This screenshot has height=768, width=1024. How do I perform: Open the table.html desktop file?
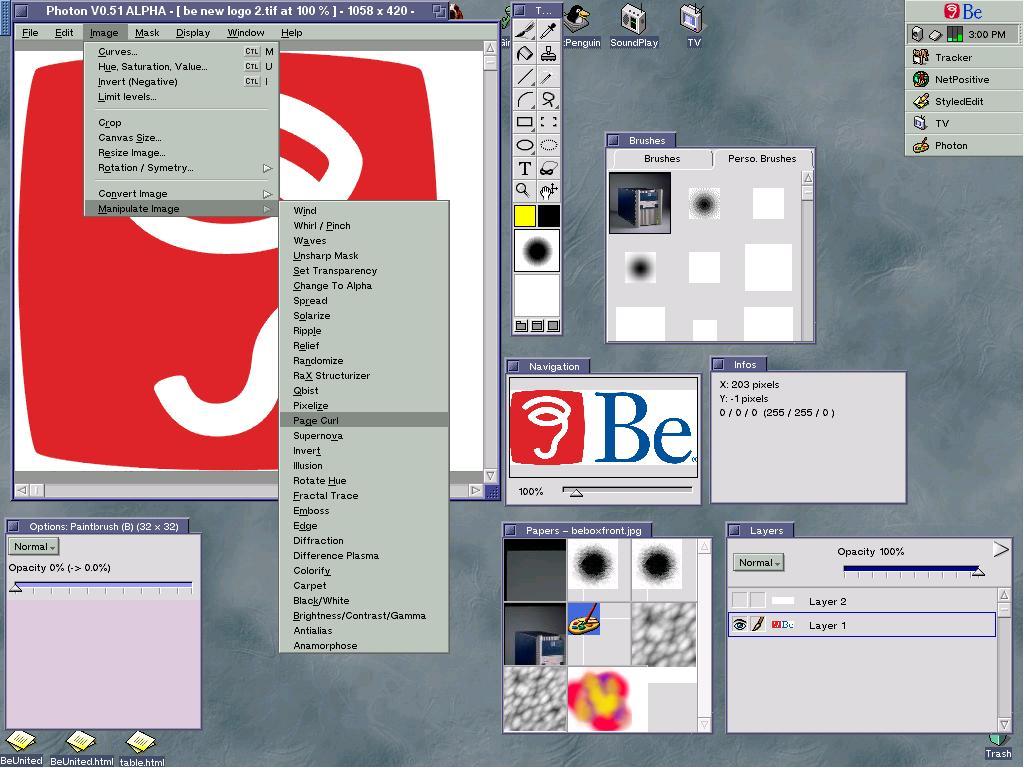(142, 748)
